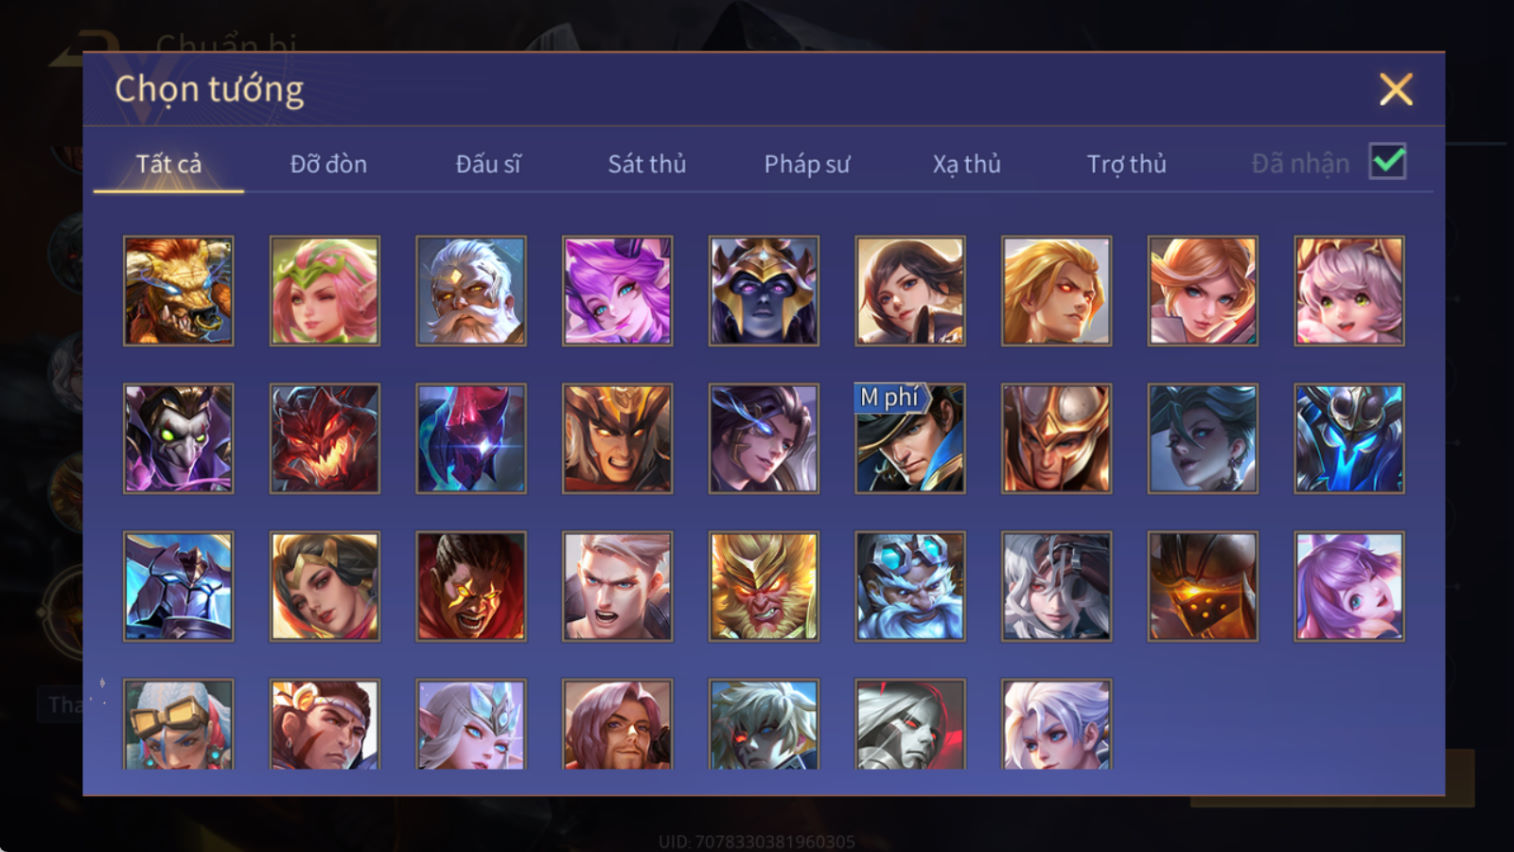
Task: Close the Chọn tướng dialog
Action: tap(1396, 90)
